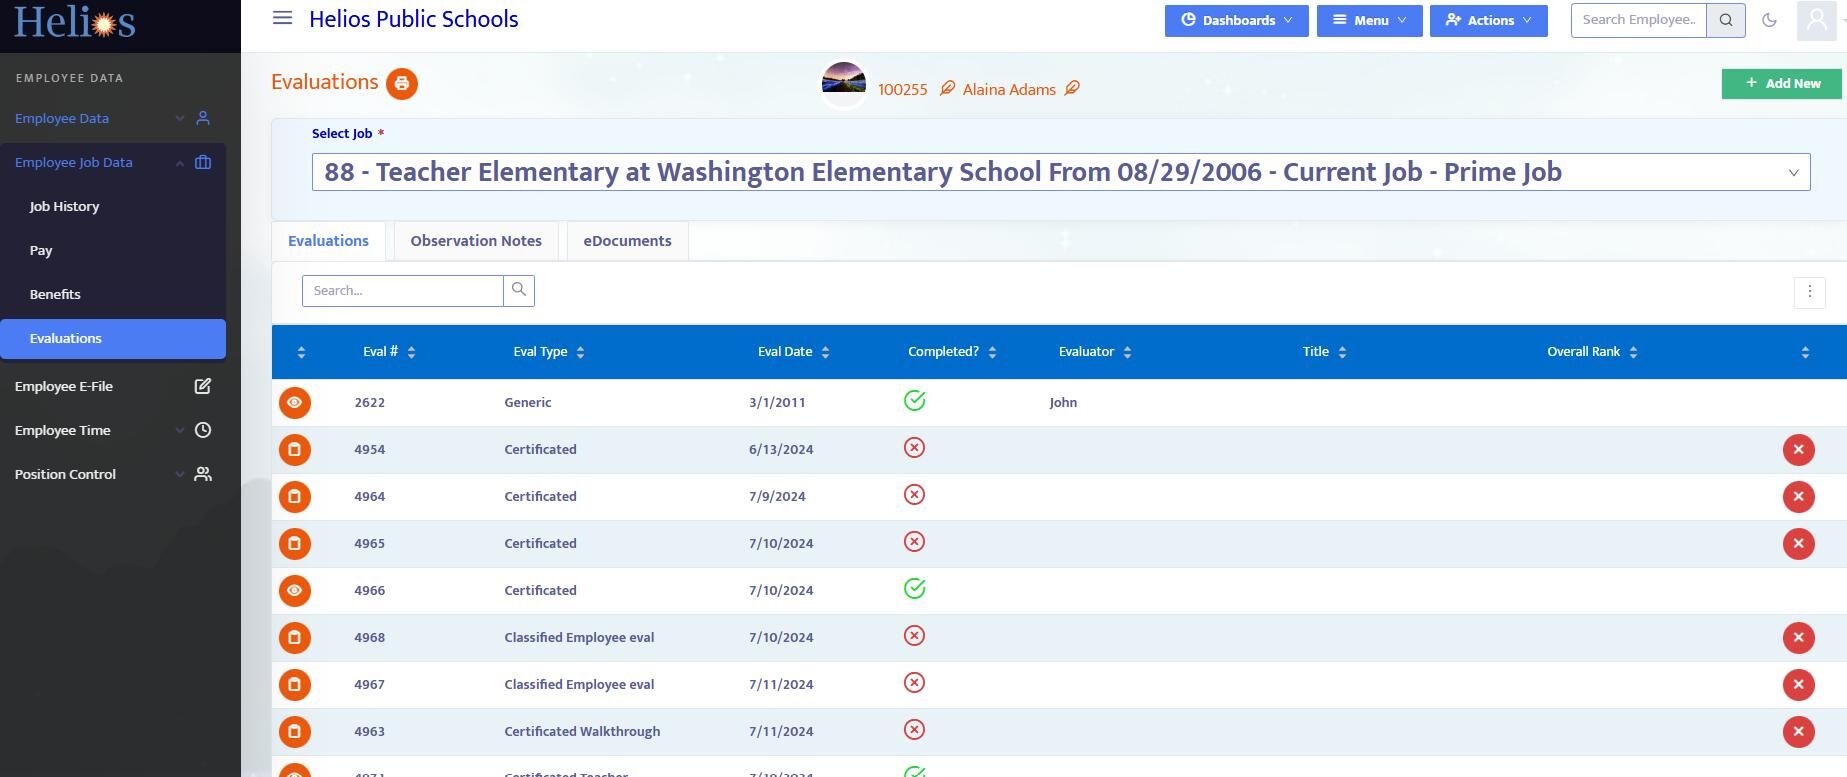This screenshot has width=1847, height=777.
Task: Switch to the Observation Notes tab
Action: 476,241
